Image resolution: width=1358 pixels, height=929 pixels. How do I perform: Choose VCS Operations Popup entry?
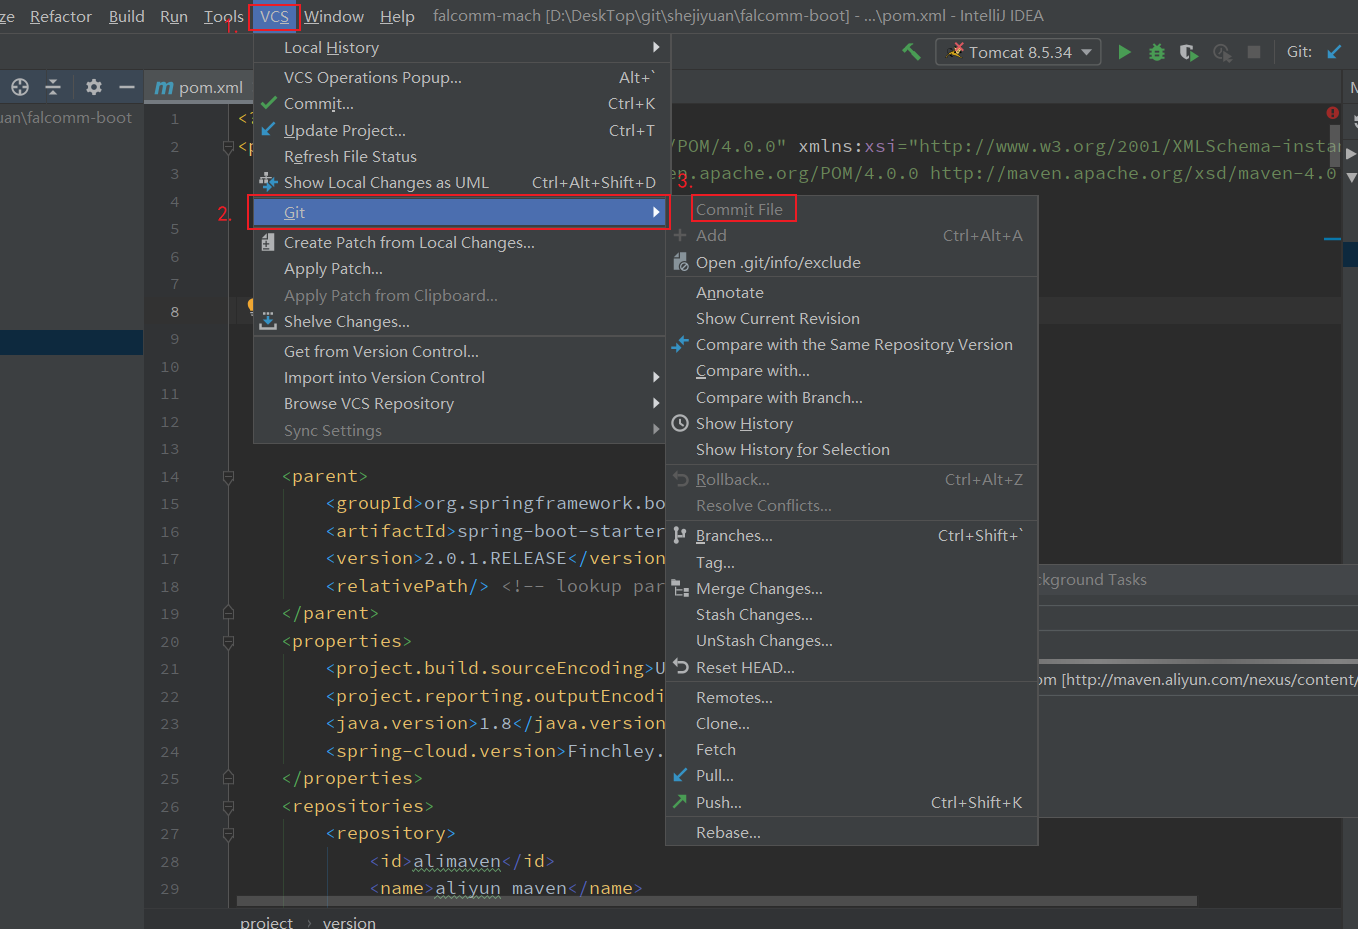(x=461, y=77)
